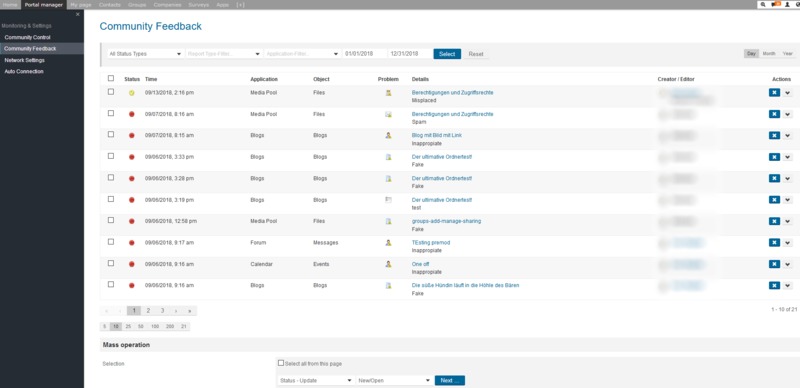This screenshot has height=388, width=800.
Task: Click the blue X action for groups-add-manage-sharing row
Action: (x=774, y=221)
